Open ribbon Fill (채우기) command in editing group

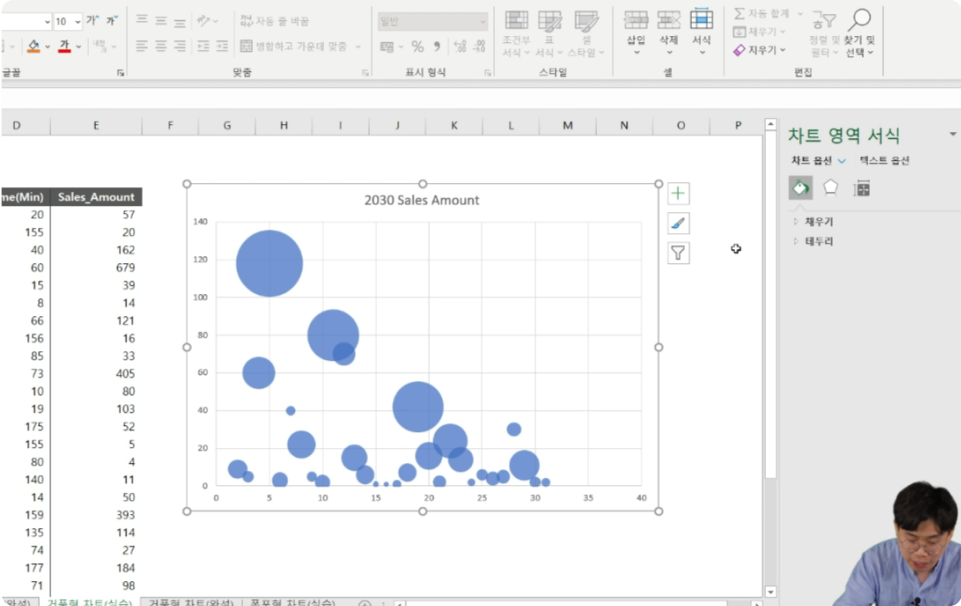(756, 31)
